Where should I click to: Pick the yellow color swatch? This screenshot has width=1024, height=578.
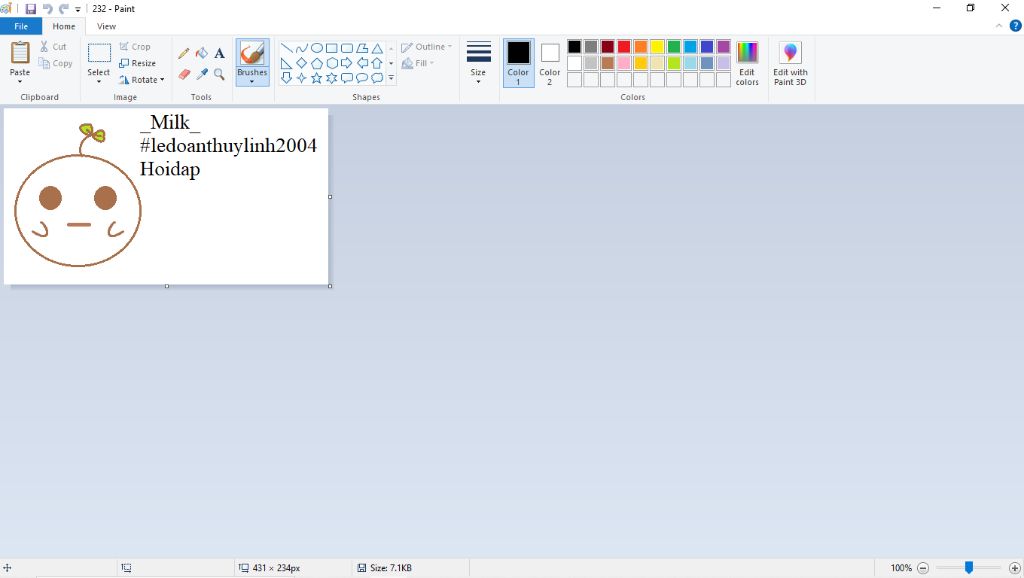(658, 46)
